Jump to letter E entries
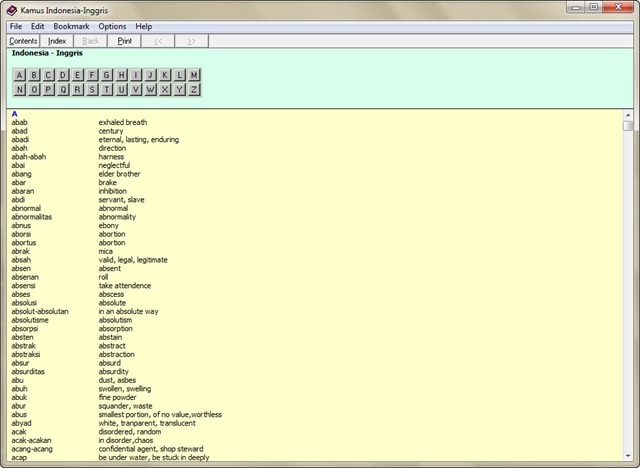 (x=78, y=75)
